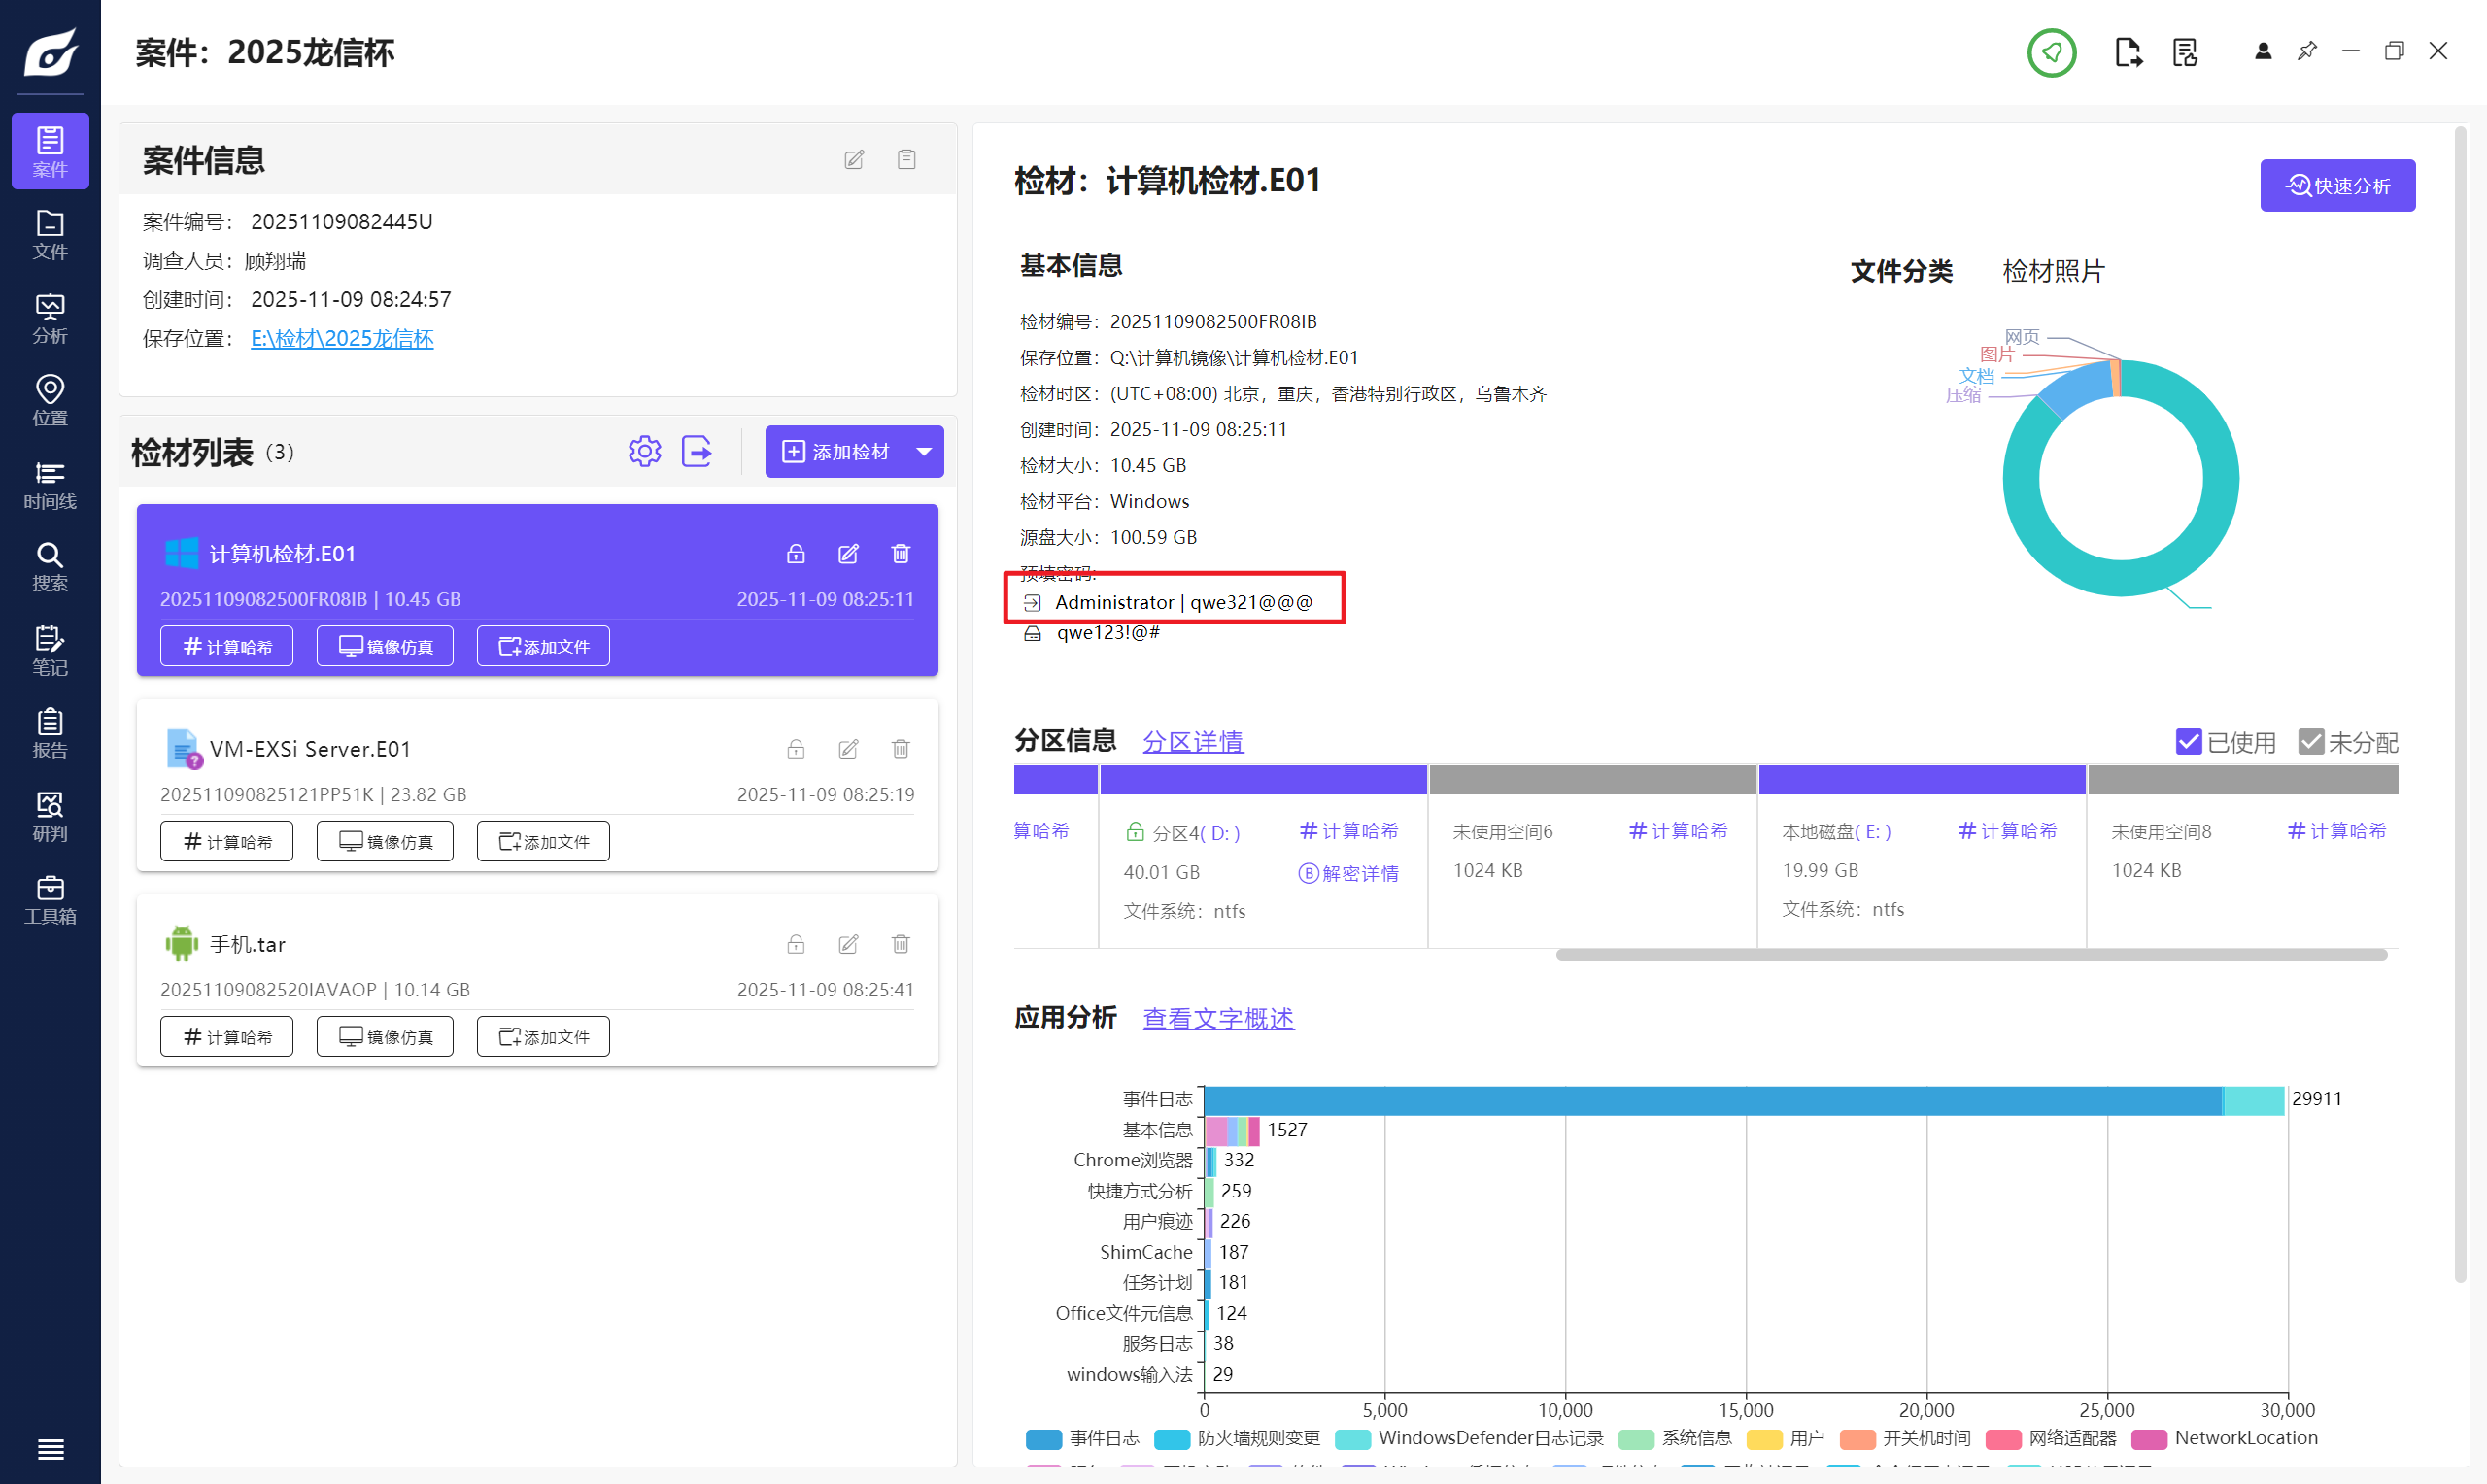Expand sidebar with bottom hamburger menu
The height and width of the screenshot is (1484, 2487).
(x=50, y=1448)
